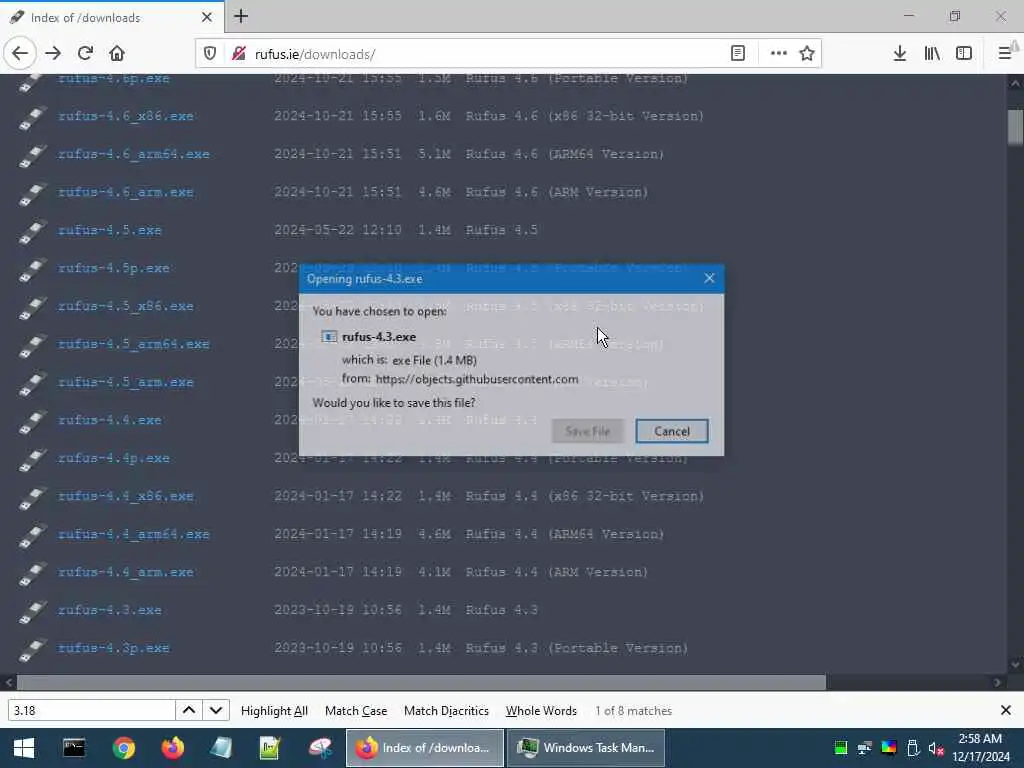Click the USB icon beside rufus-4.5.exe
Screen dimensions: 1024x768
[32, 232]
